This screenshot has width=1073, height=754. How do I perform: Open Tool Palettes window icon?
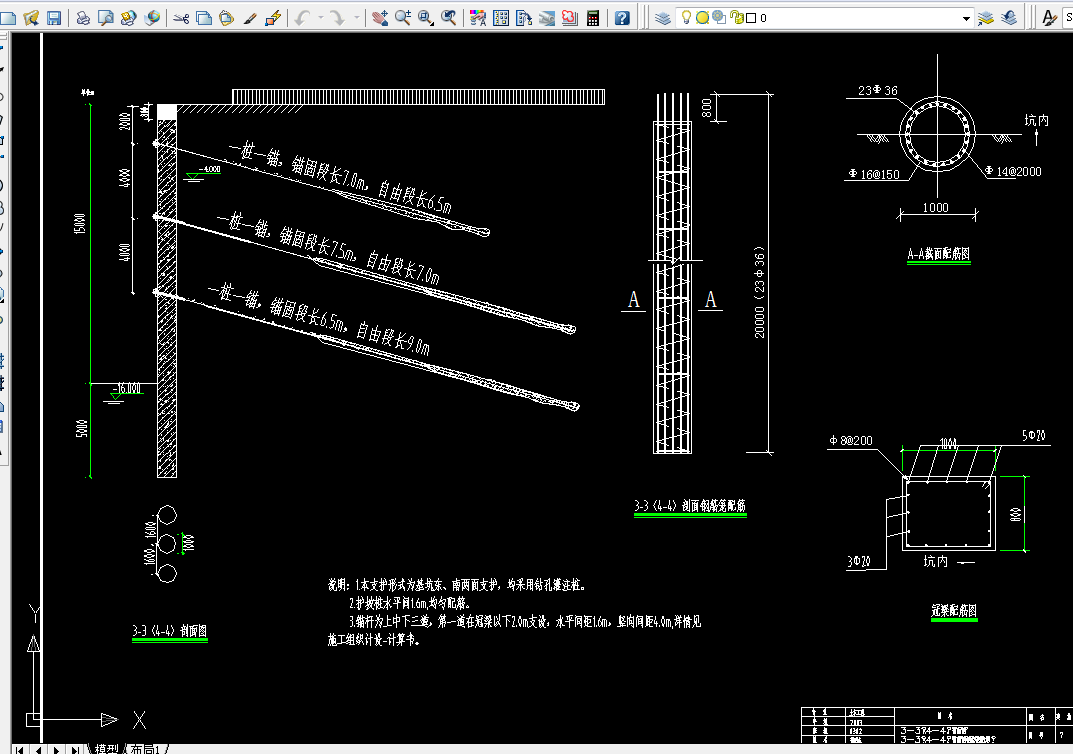pos(524,18)
